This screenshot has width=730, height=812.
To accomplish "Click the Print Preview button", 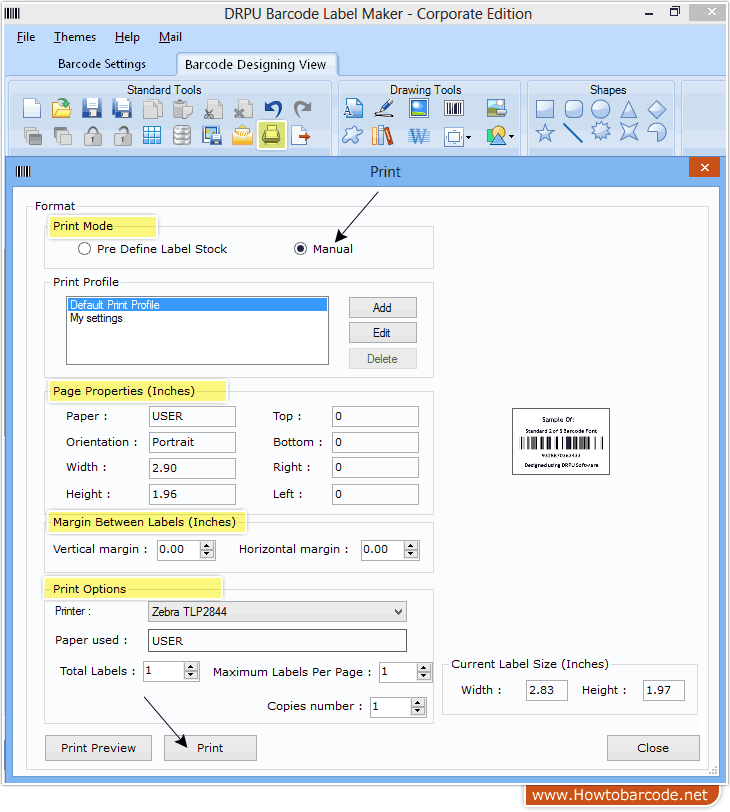I will [x=98, y=748].
